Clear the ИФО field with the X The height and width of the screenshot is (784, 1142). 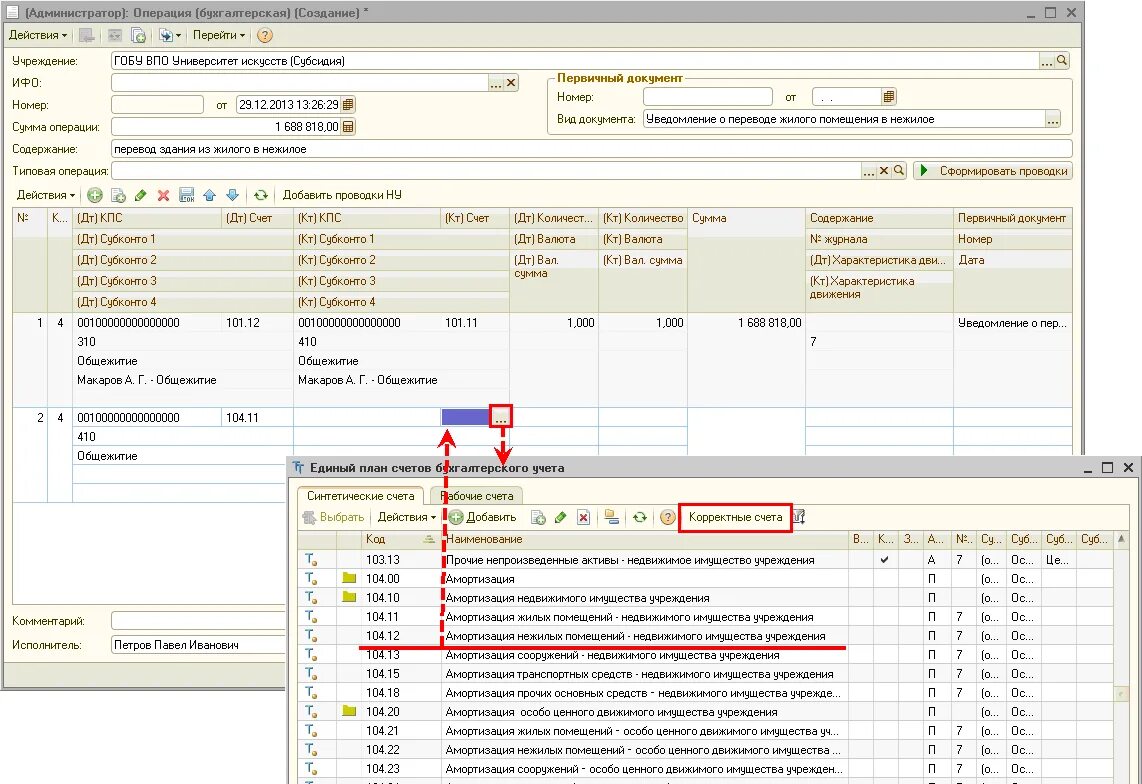tap(511, 83)
